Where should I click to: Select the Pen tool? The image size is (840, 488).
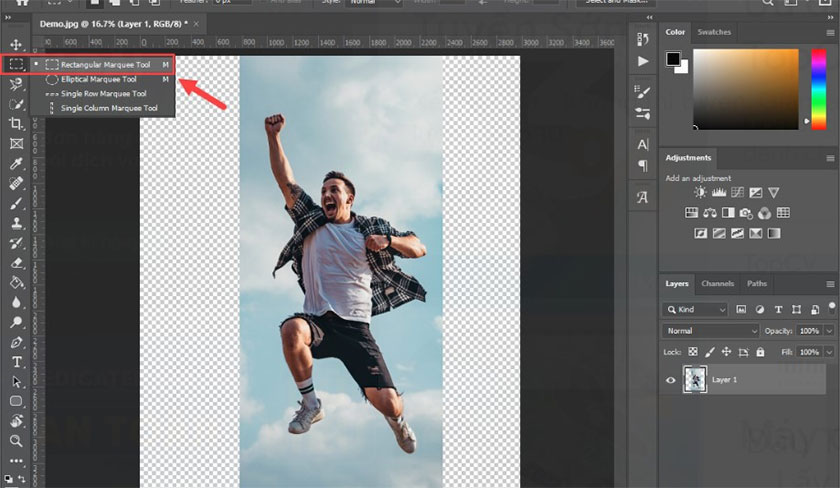coord(16,342)
